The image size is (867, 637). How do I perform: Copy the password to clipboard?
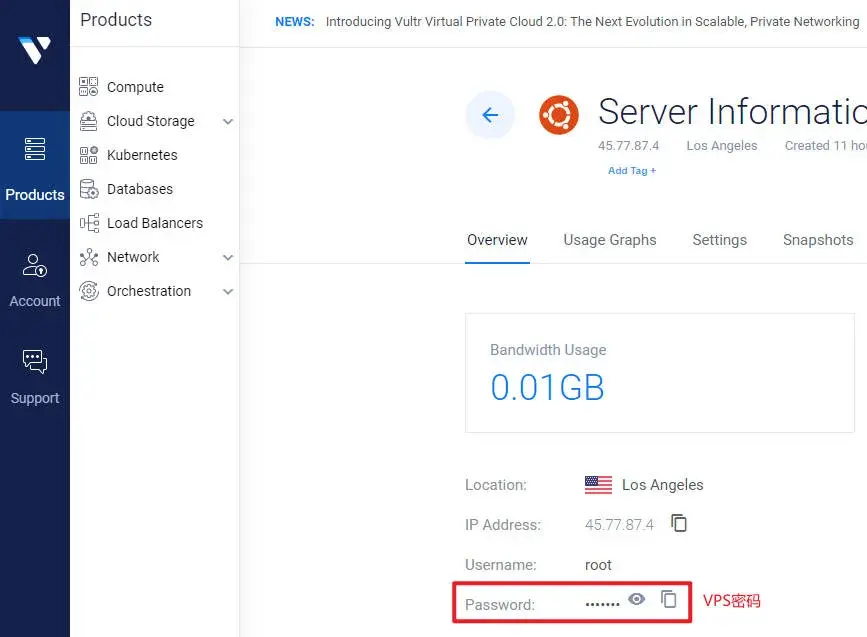pyautogui.click(x=669, y=599)
